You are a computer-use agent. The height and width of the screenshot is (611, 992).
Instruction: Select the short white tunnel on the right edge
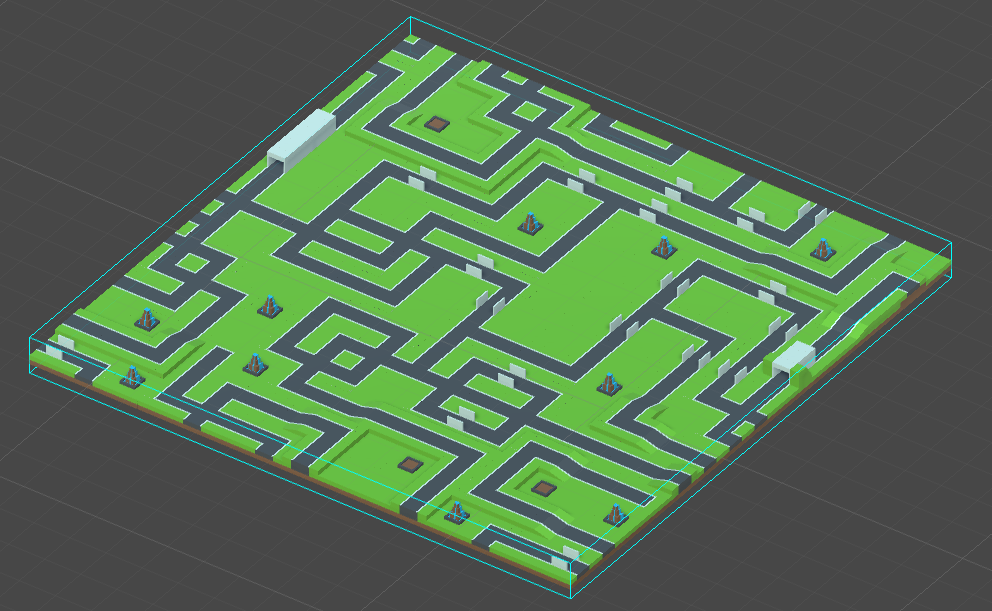pyautogui.click(x=794, y=359)
